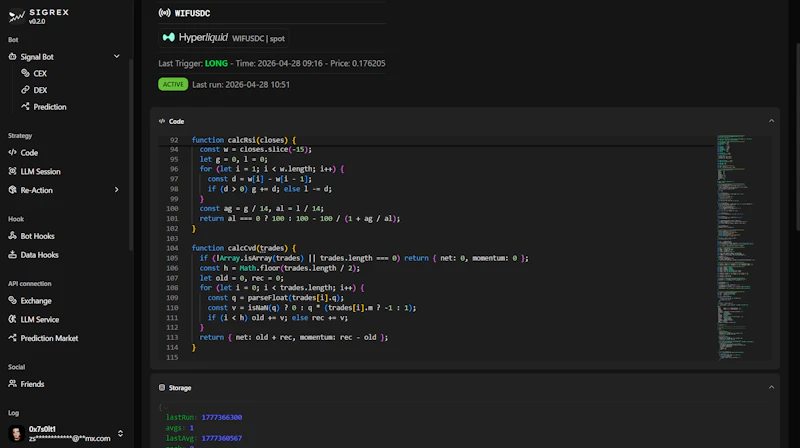This screenshot has width=800, height=448.
Task: Collapse the Signal Bot menu chevron
Action: click(x=116, y=56)
